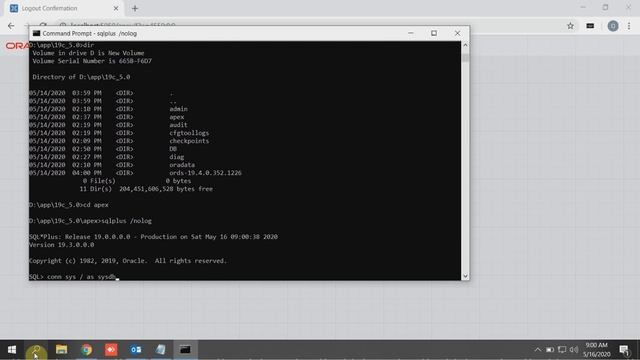Open Outlook from the taskbar
This screenshot has height=360, width=640.
[136, 350]
